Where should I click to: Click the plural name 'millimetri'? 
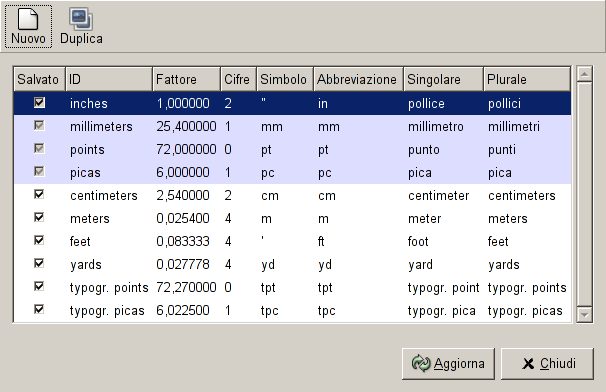tap(514, 127)
